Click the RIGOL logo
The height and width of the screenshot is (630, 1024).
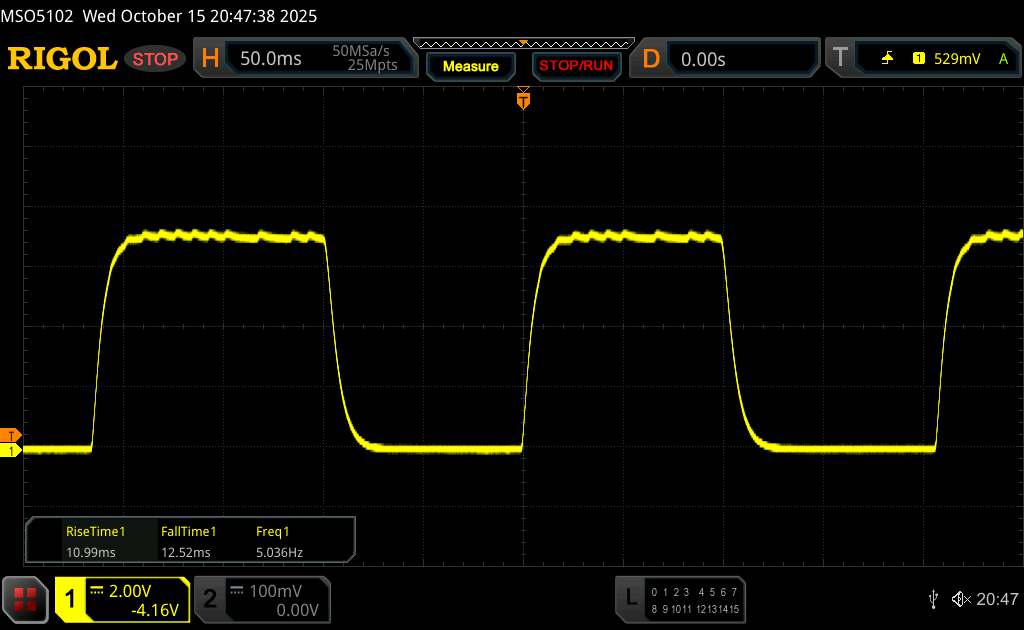point(62,59)
